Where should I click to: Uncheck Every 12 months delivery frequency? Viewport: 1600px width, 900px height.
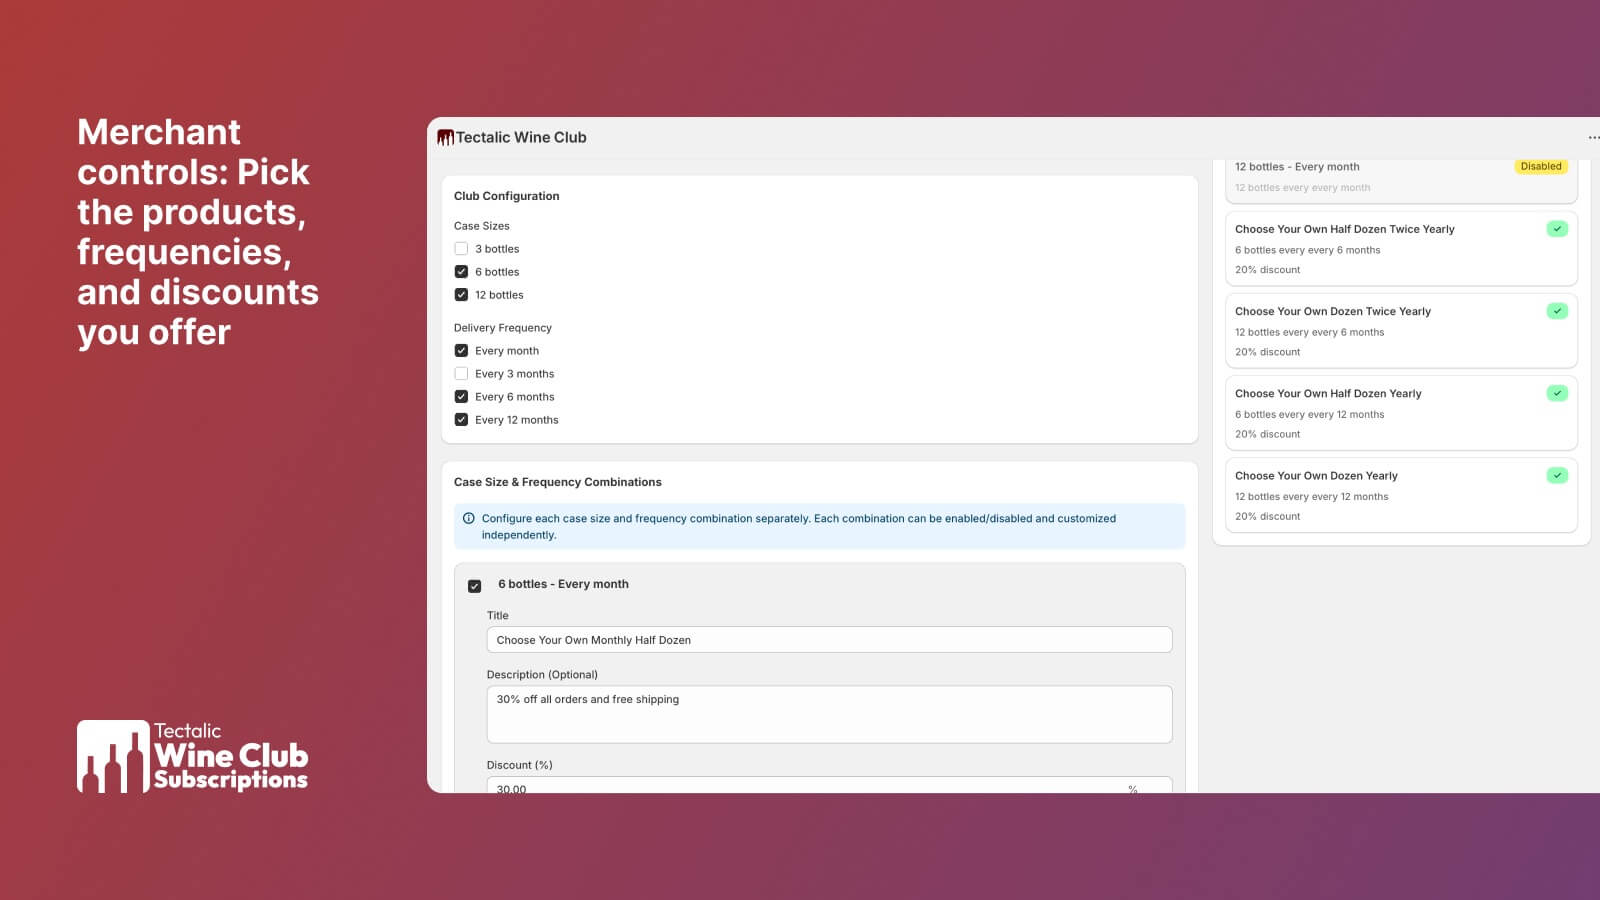461,420
